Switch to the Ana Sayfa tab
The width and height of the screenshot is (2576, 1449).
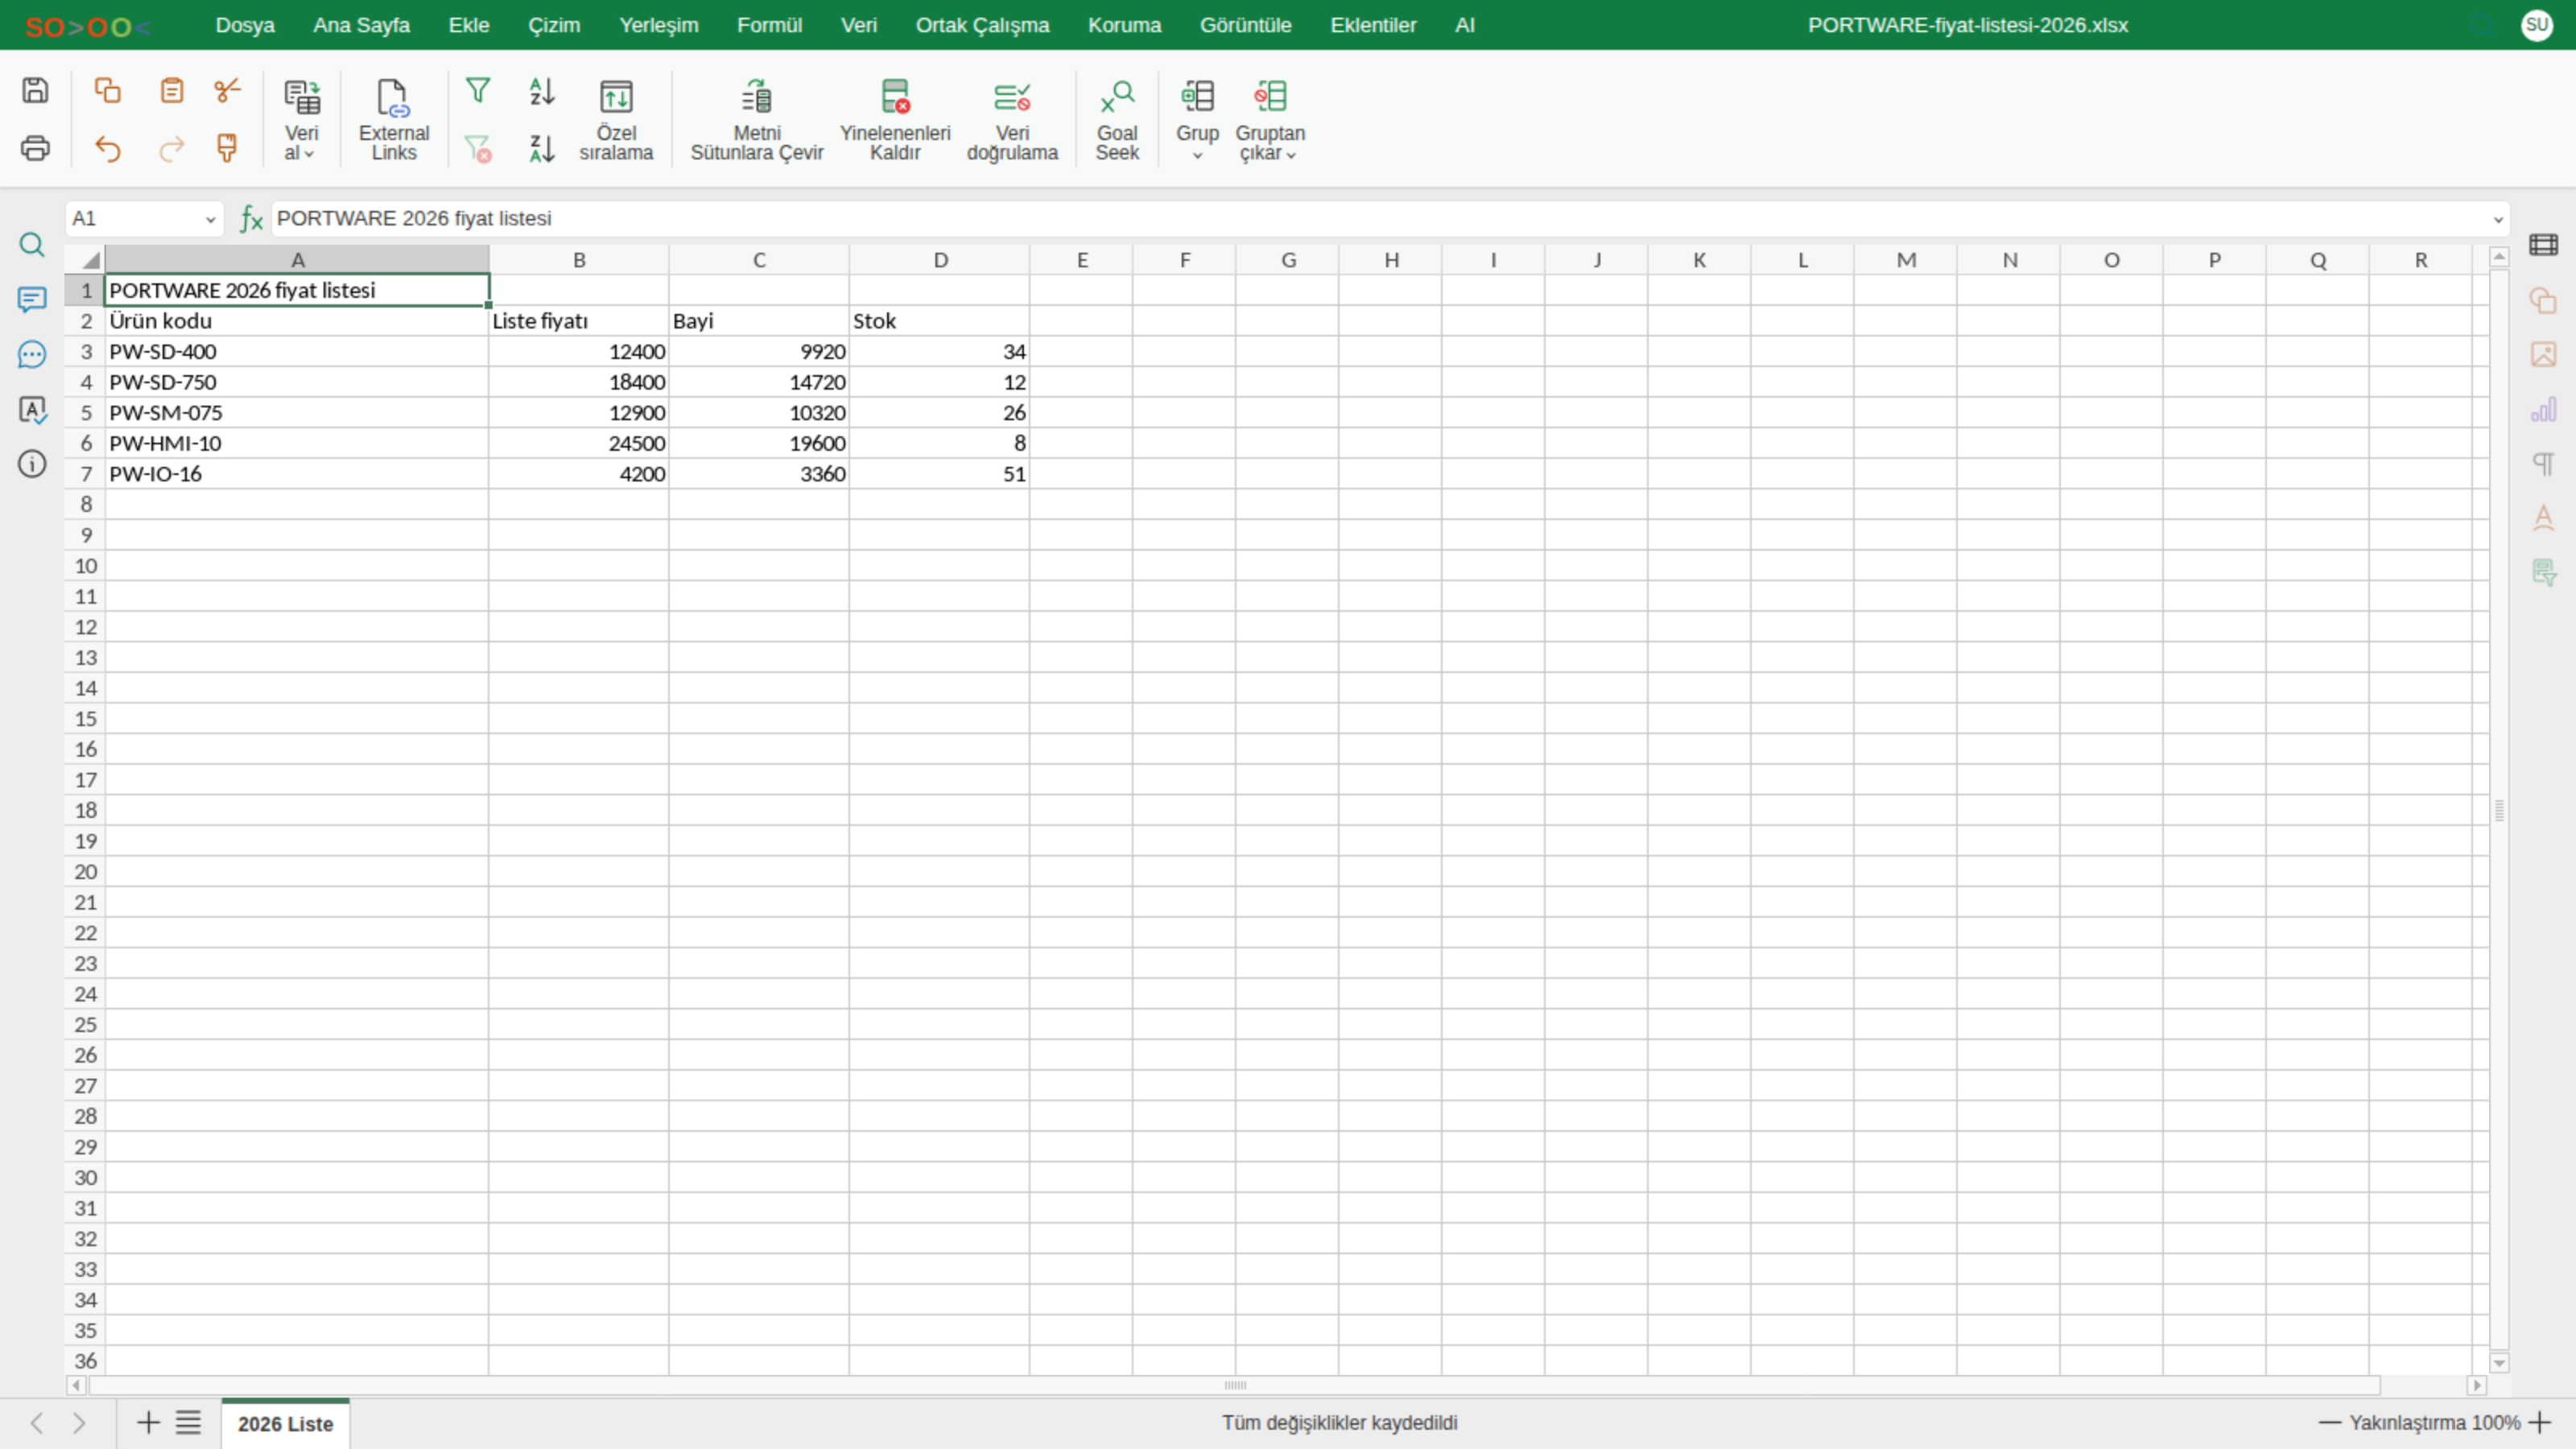click(361, 25)
